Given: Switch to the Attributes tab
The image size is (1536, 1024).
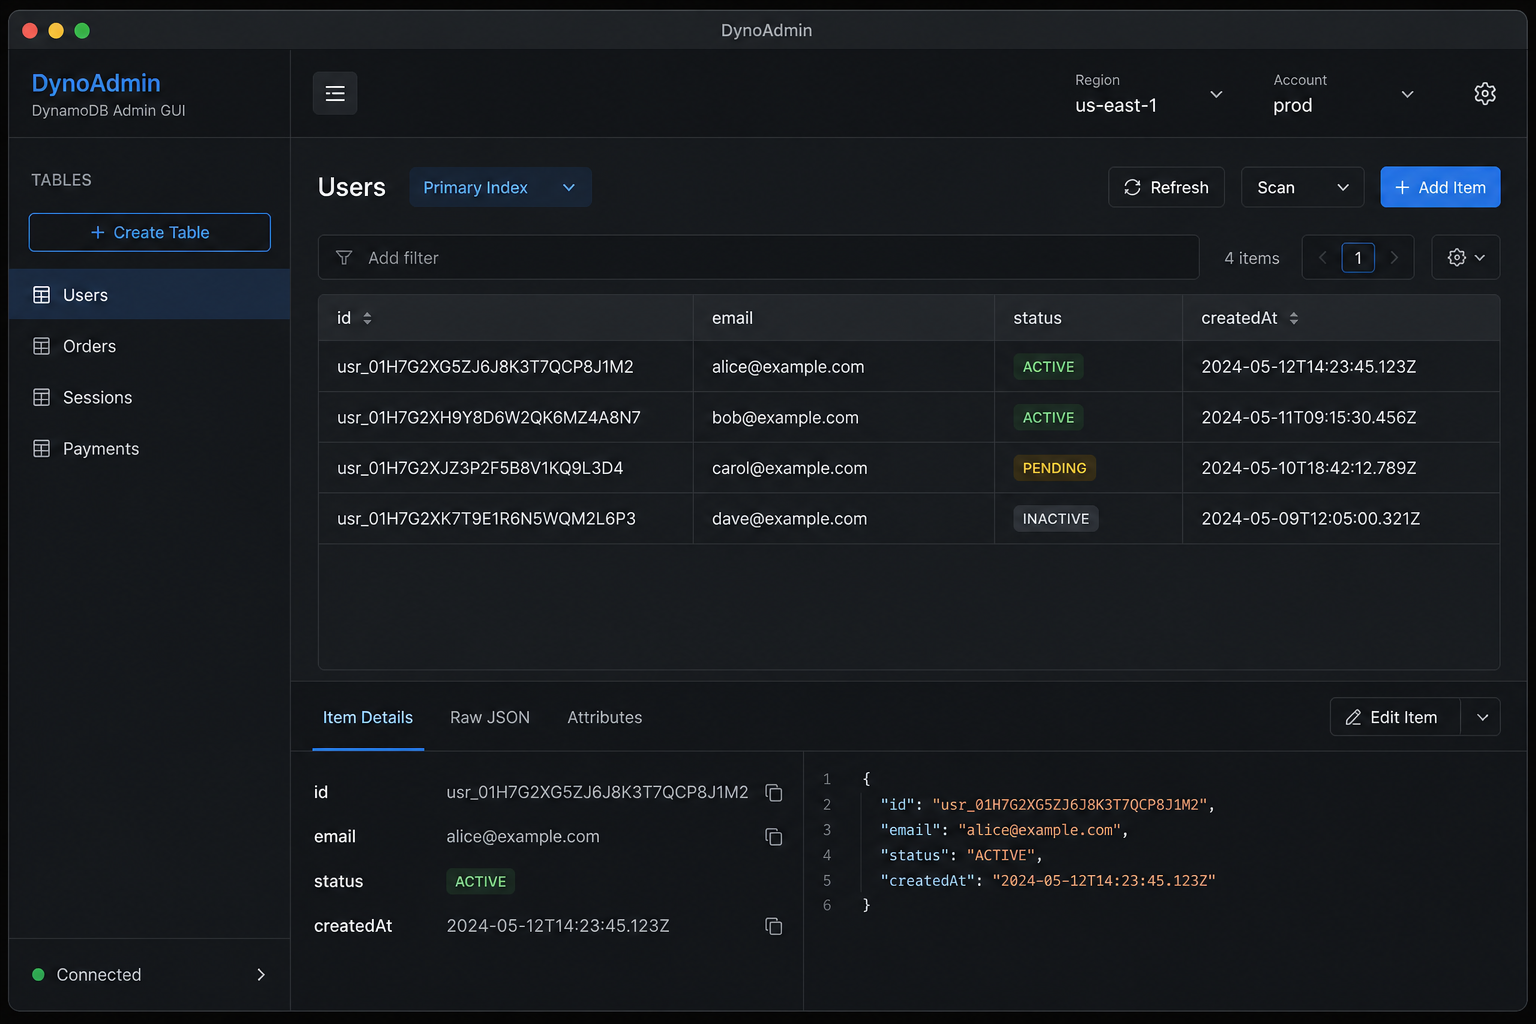Looking at the screenshot, I should (x=604, y=718).
